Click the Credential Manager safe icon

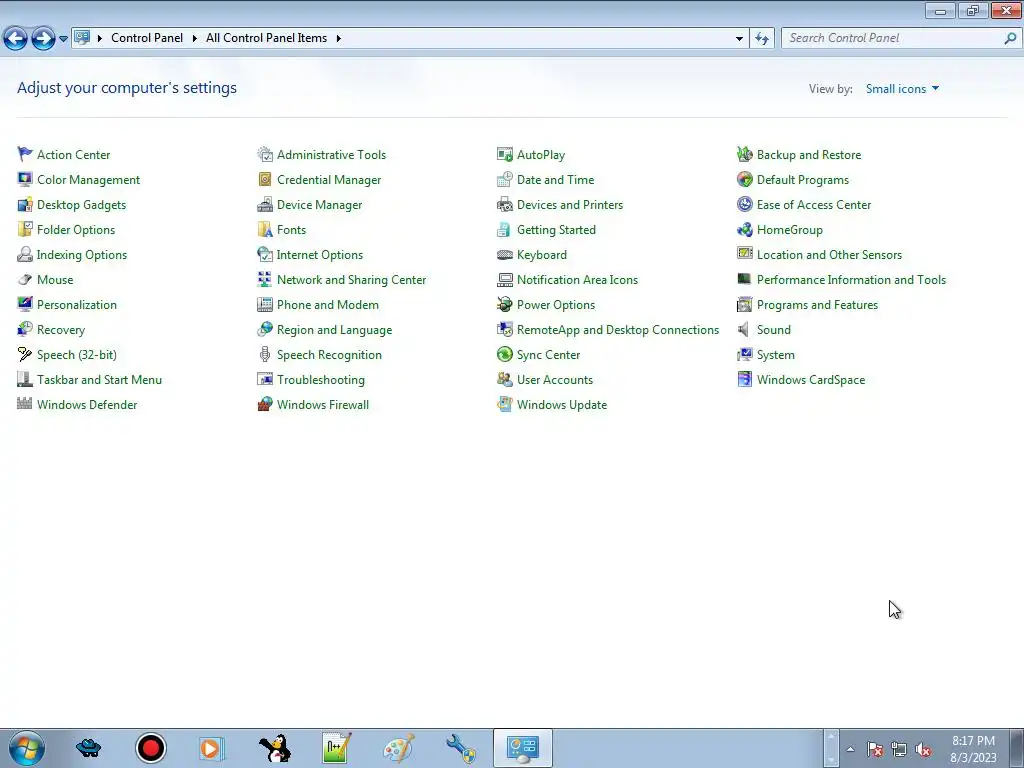(x=264, y=180)
